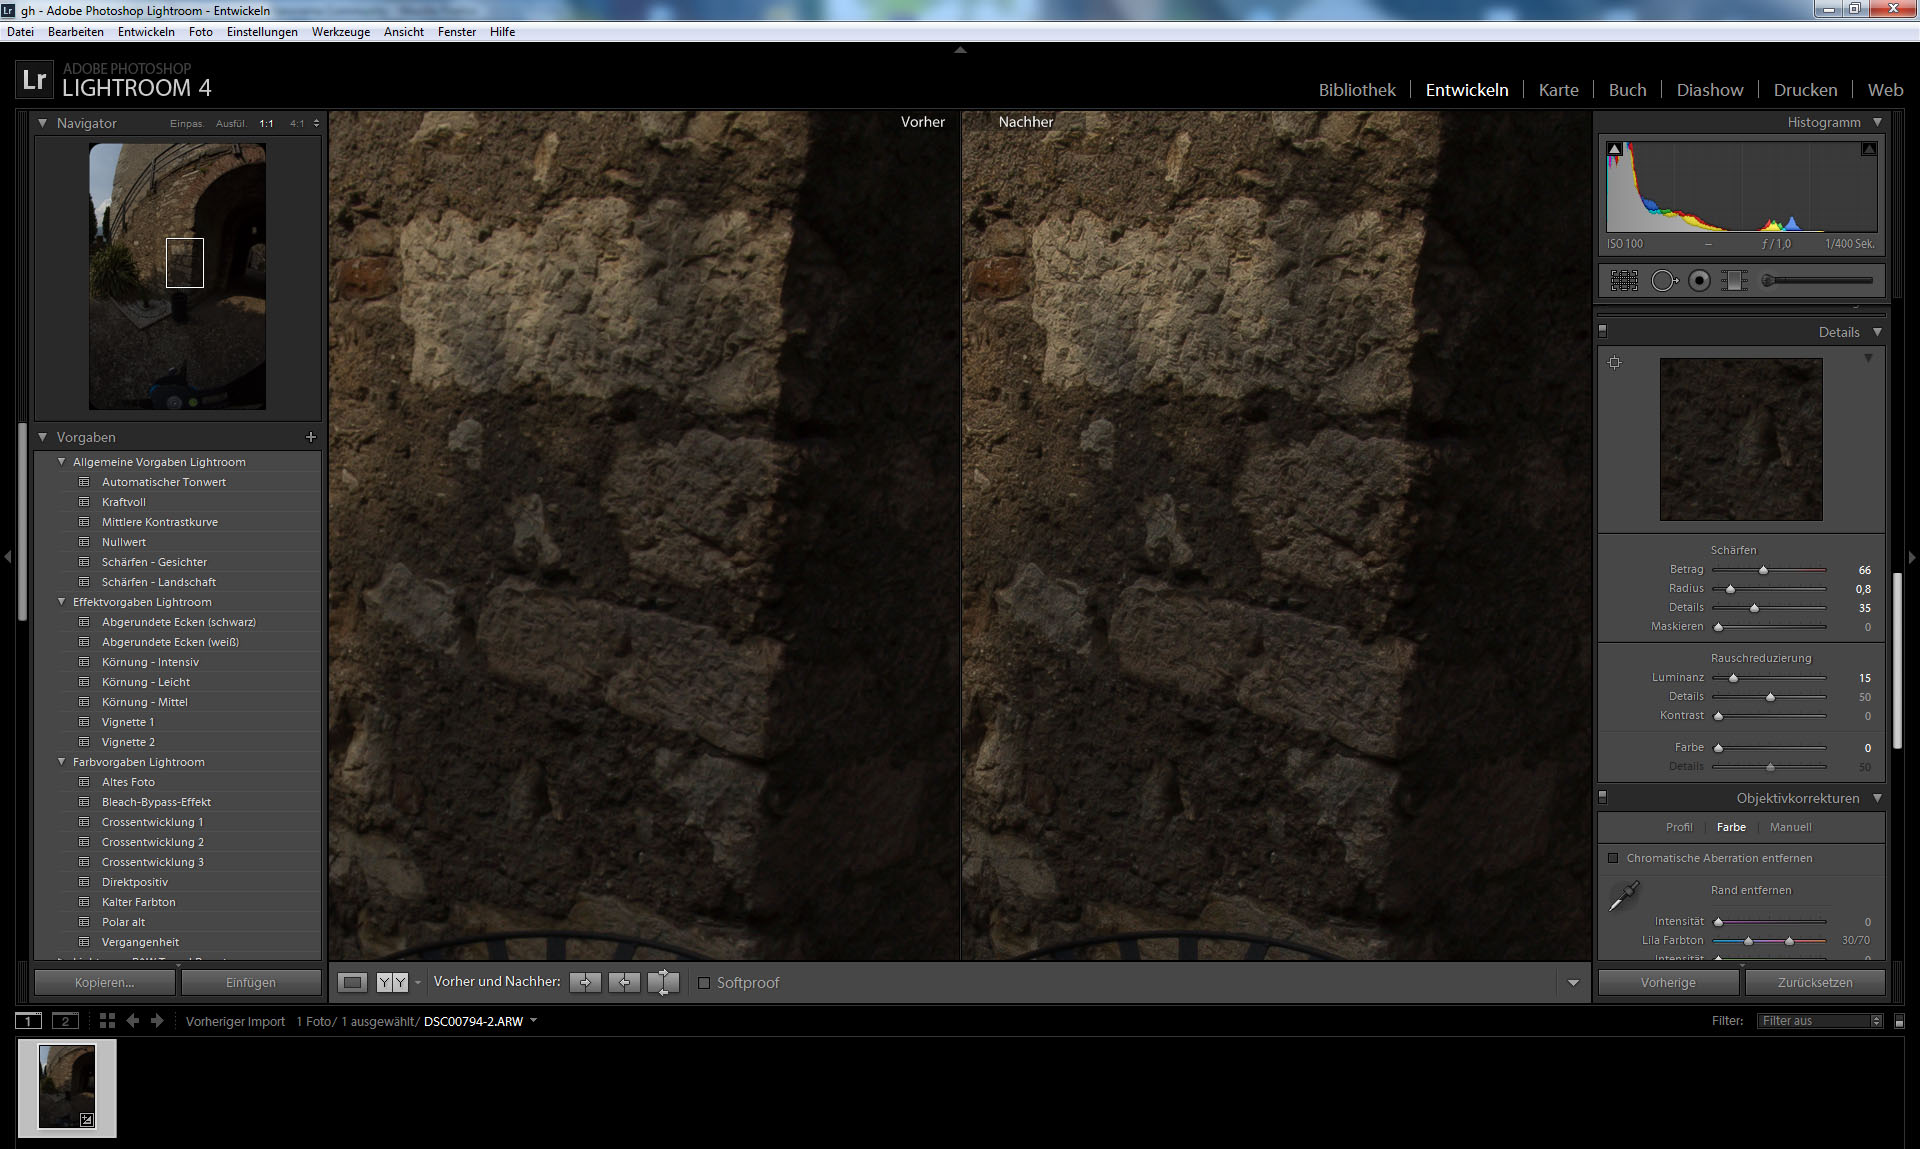Click the swap before and after settings icon

coord(663,982)
